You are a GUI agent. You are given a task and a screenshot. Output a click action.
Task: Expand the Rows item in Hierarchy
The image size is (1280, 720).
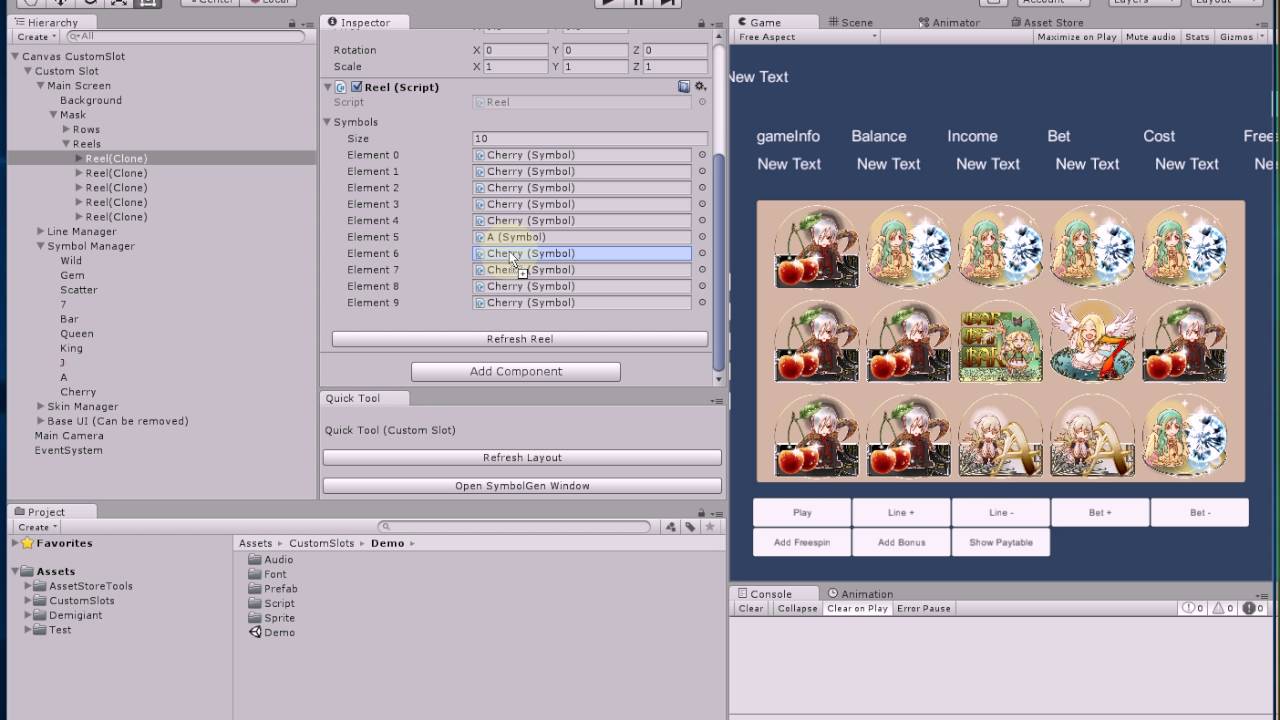click(66, 129)
